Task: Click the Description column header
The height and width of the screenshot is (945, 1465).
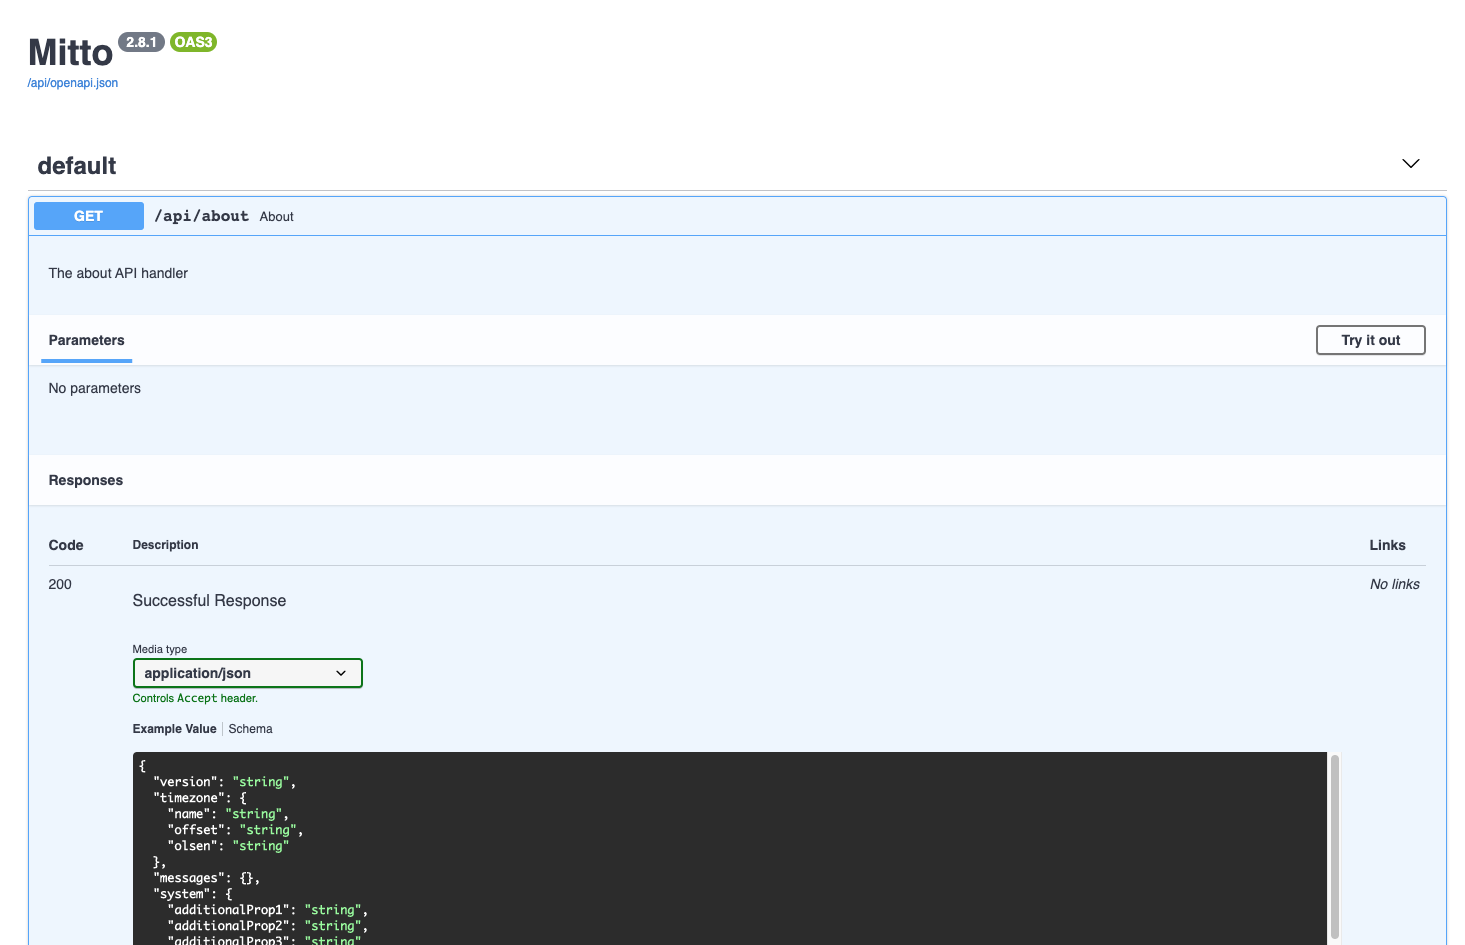Action: [166, 545]
